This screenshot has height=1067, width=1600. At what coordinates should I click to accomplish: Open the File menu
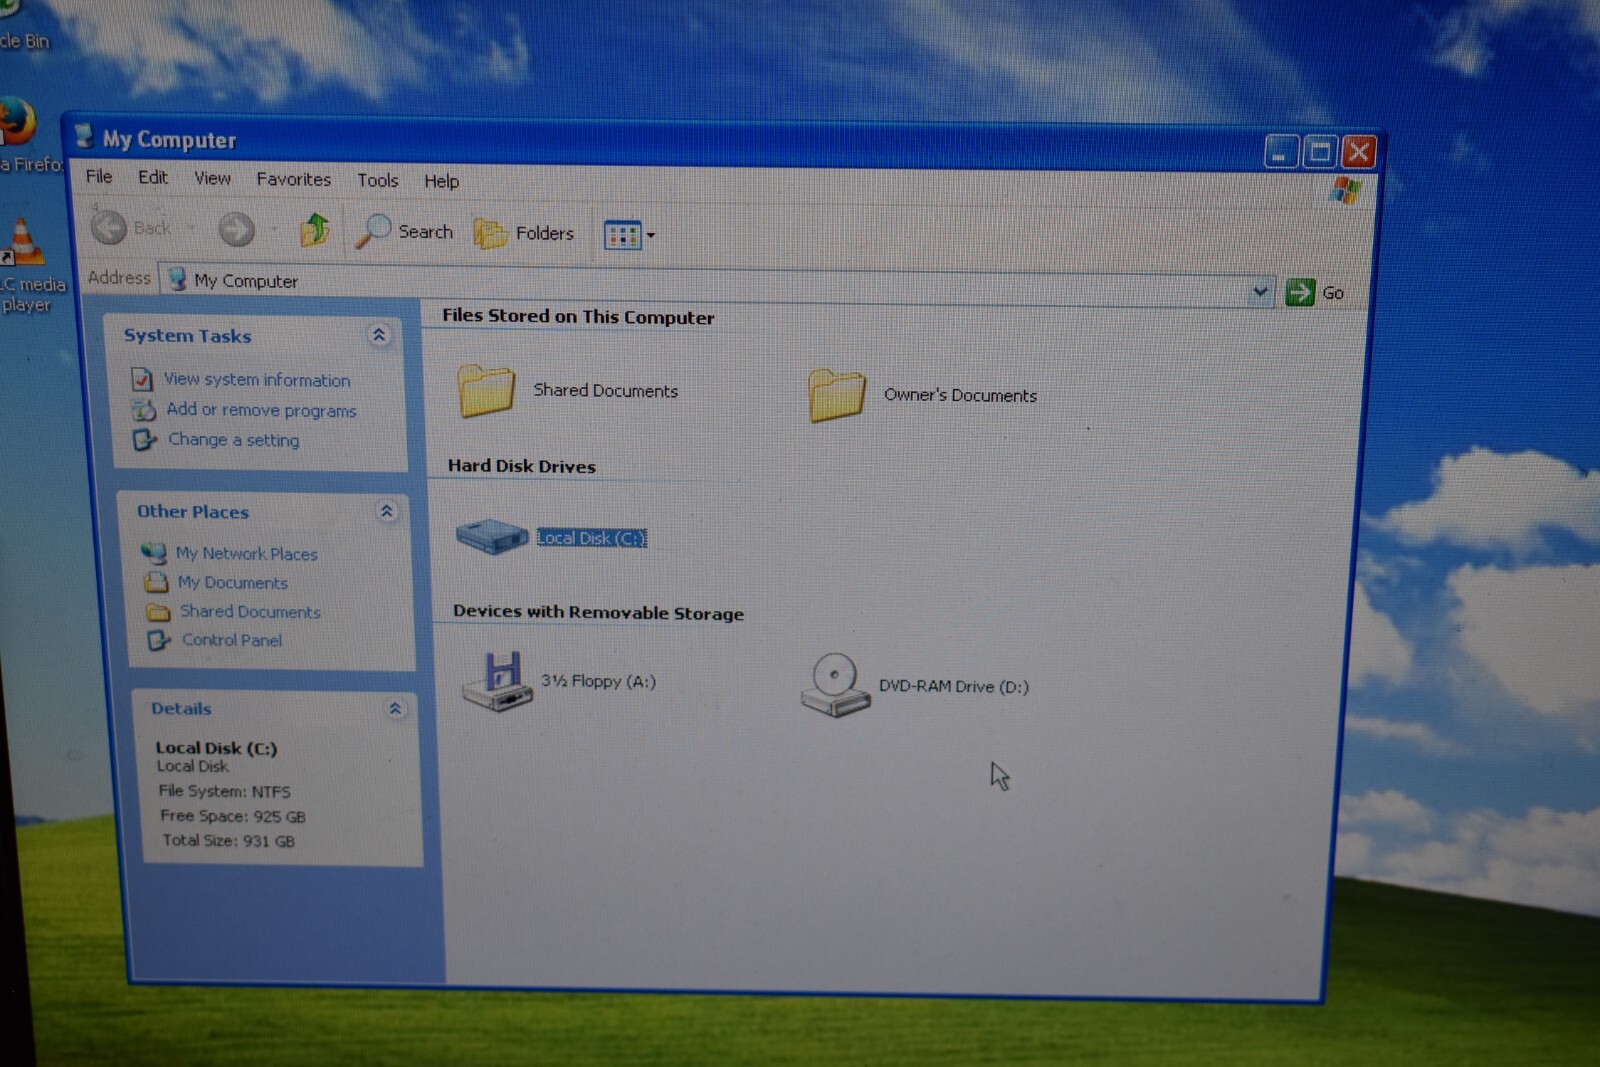click(x=99, y=176)
